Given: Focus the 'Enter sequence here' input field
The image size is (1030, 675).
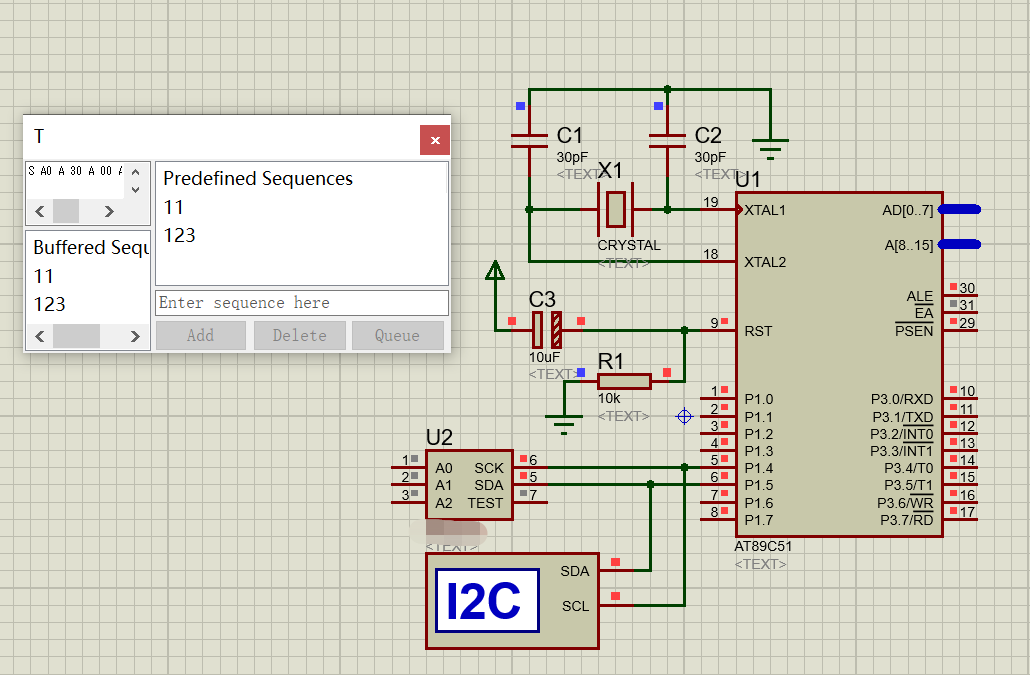Looking at the screenshot, I should [x=302, y=303].
